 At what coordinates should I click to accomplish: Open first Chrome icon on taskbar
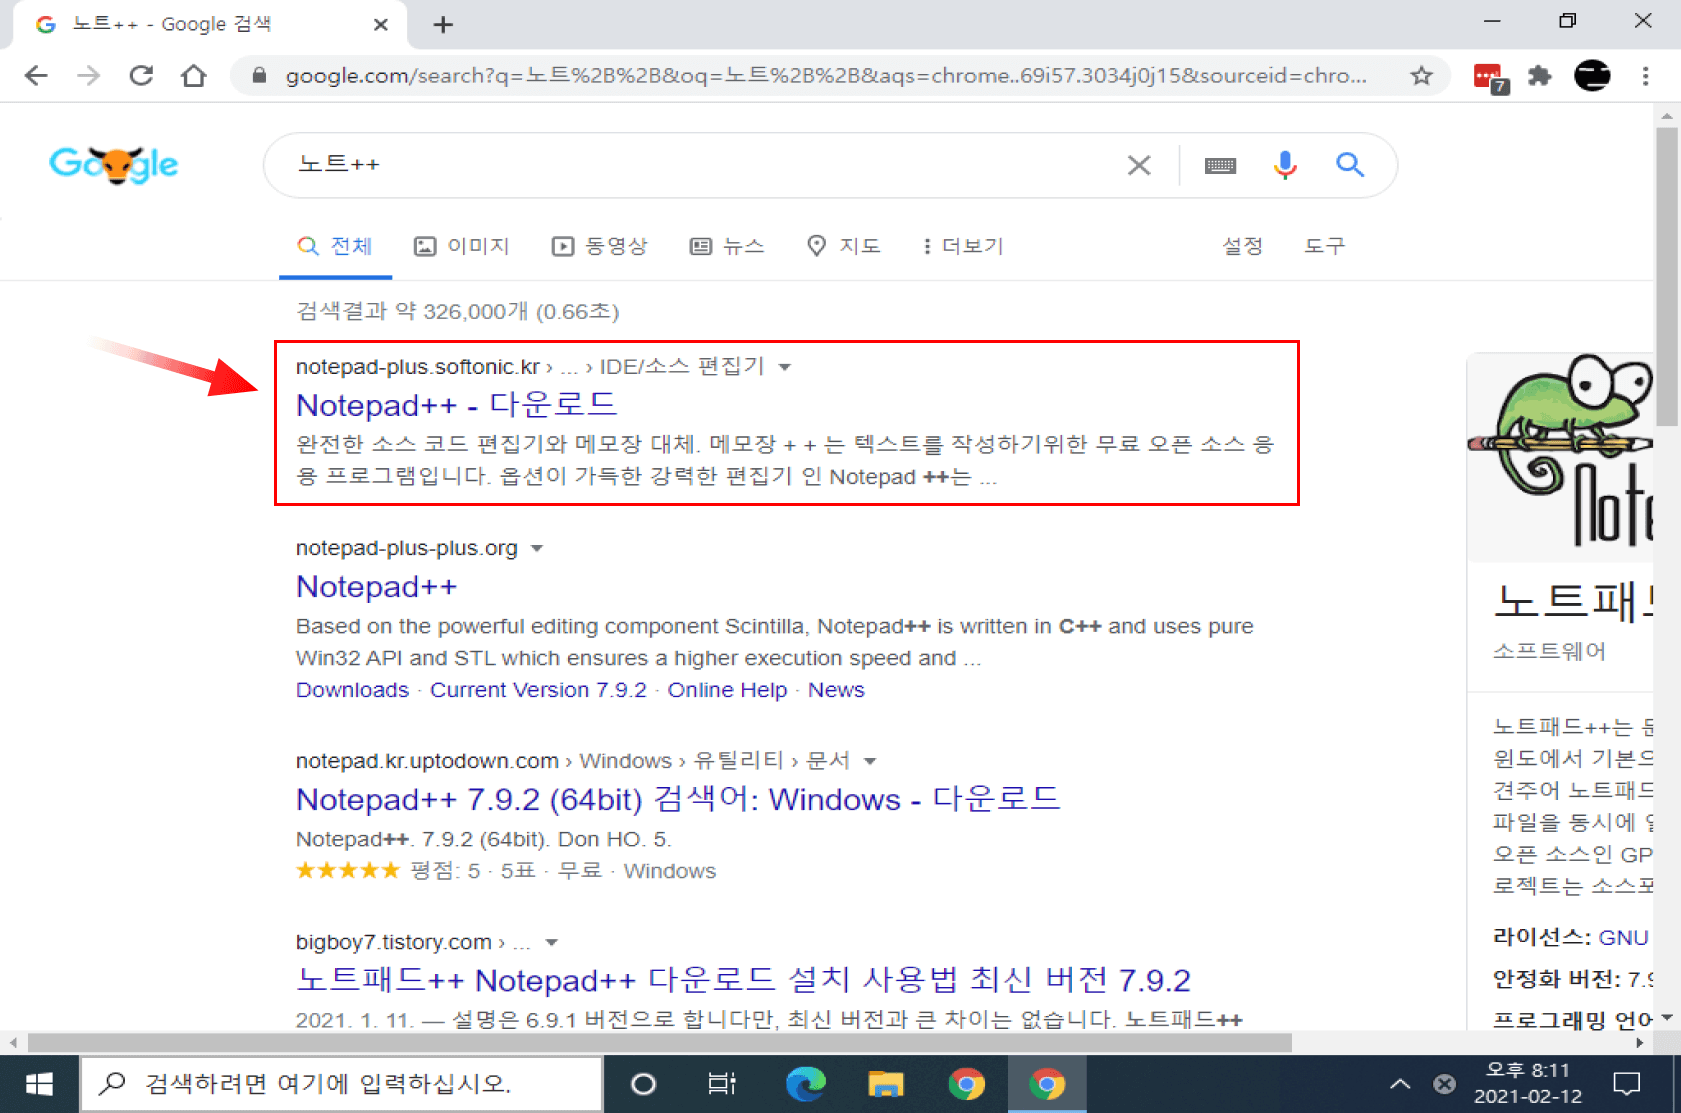[966, 1084]
